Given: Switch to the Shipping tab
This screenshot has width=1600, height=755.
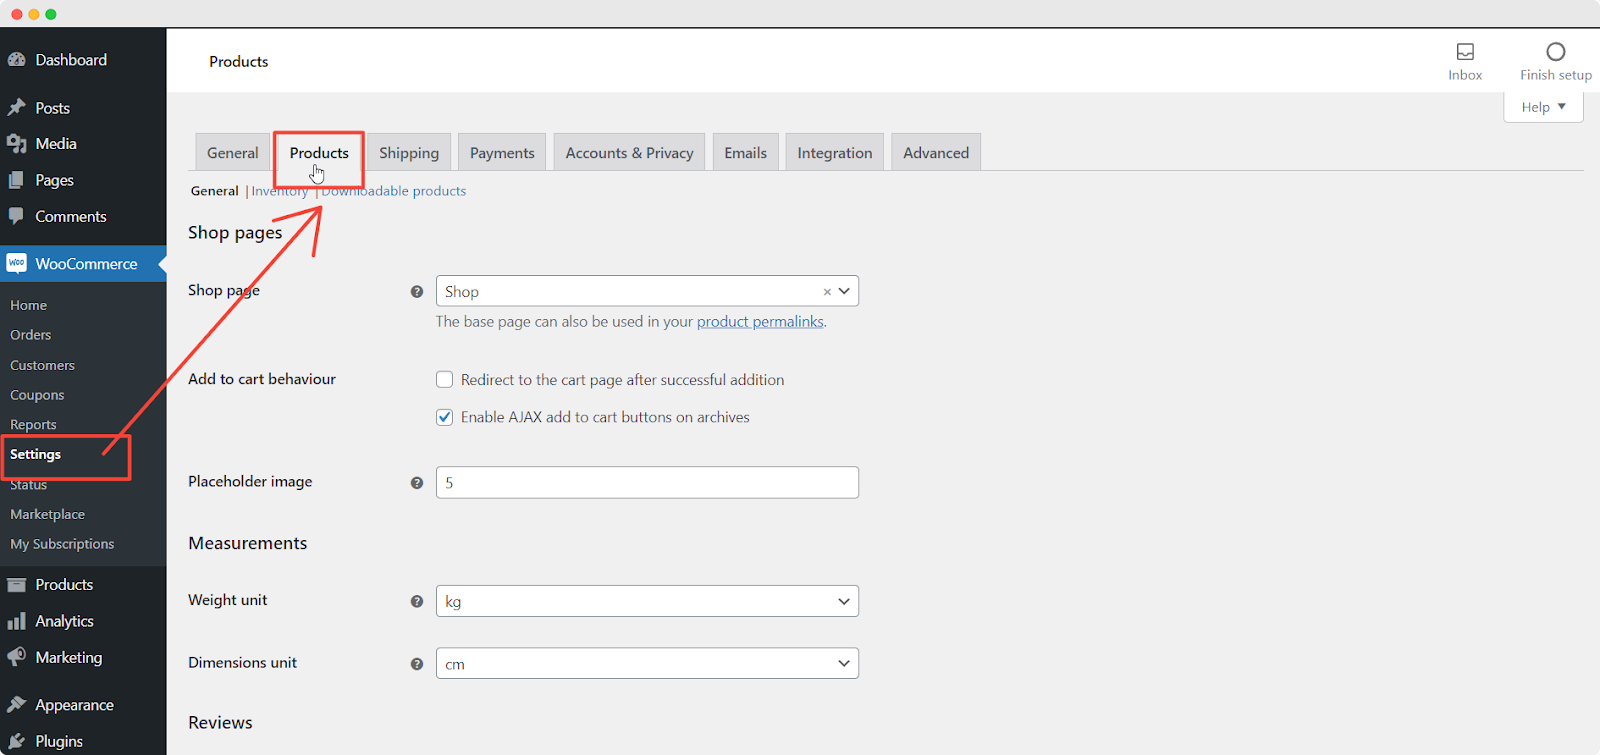Looking at the screenshot, I should pos(409,153).
